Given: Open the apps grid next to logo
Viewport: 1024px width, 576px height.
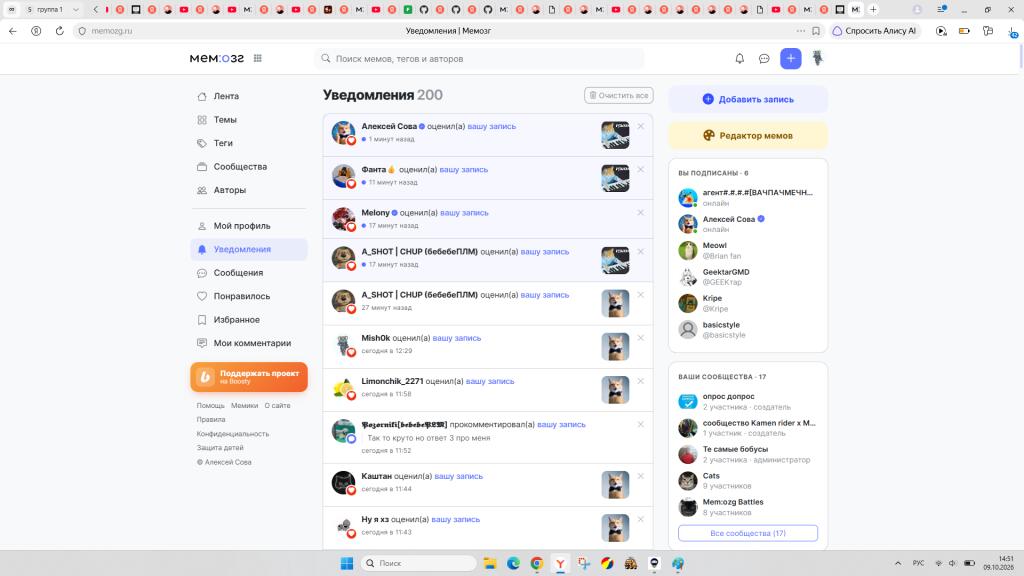Looking at the screenshot, I should pyautogui.click(x=258, y=58).
